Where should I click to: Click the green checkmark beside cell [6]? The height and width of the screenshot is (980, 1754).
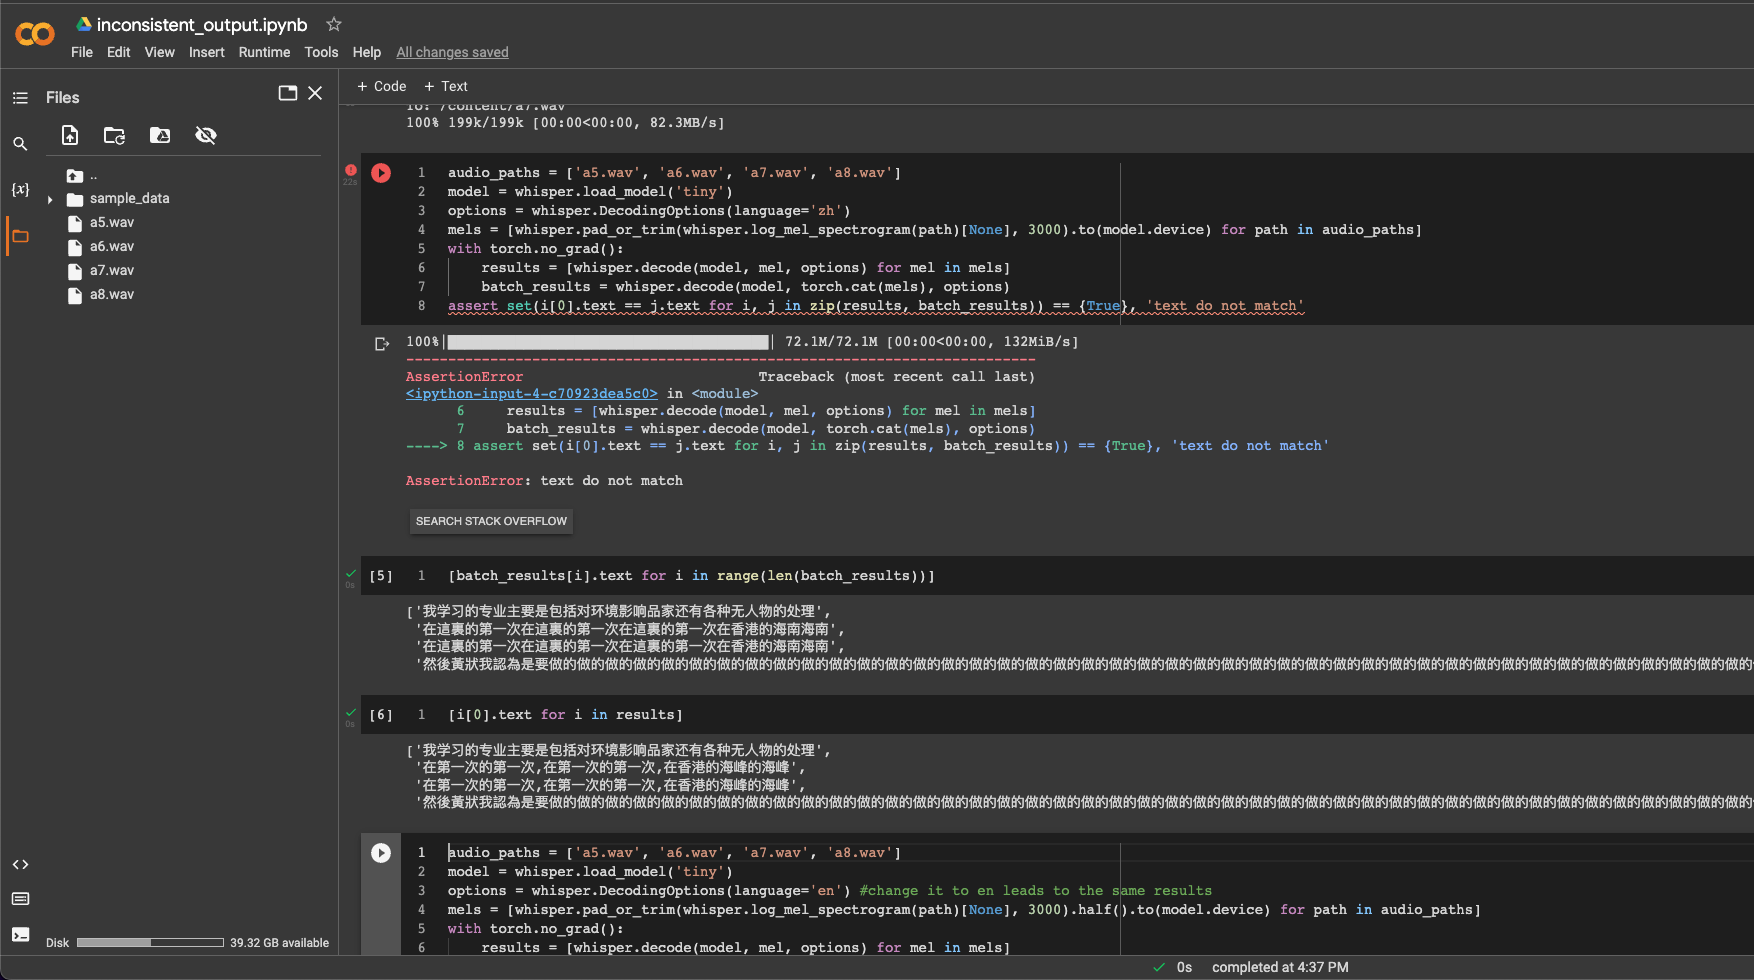click(351, 712)
